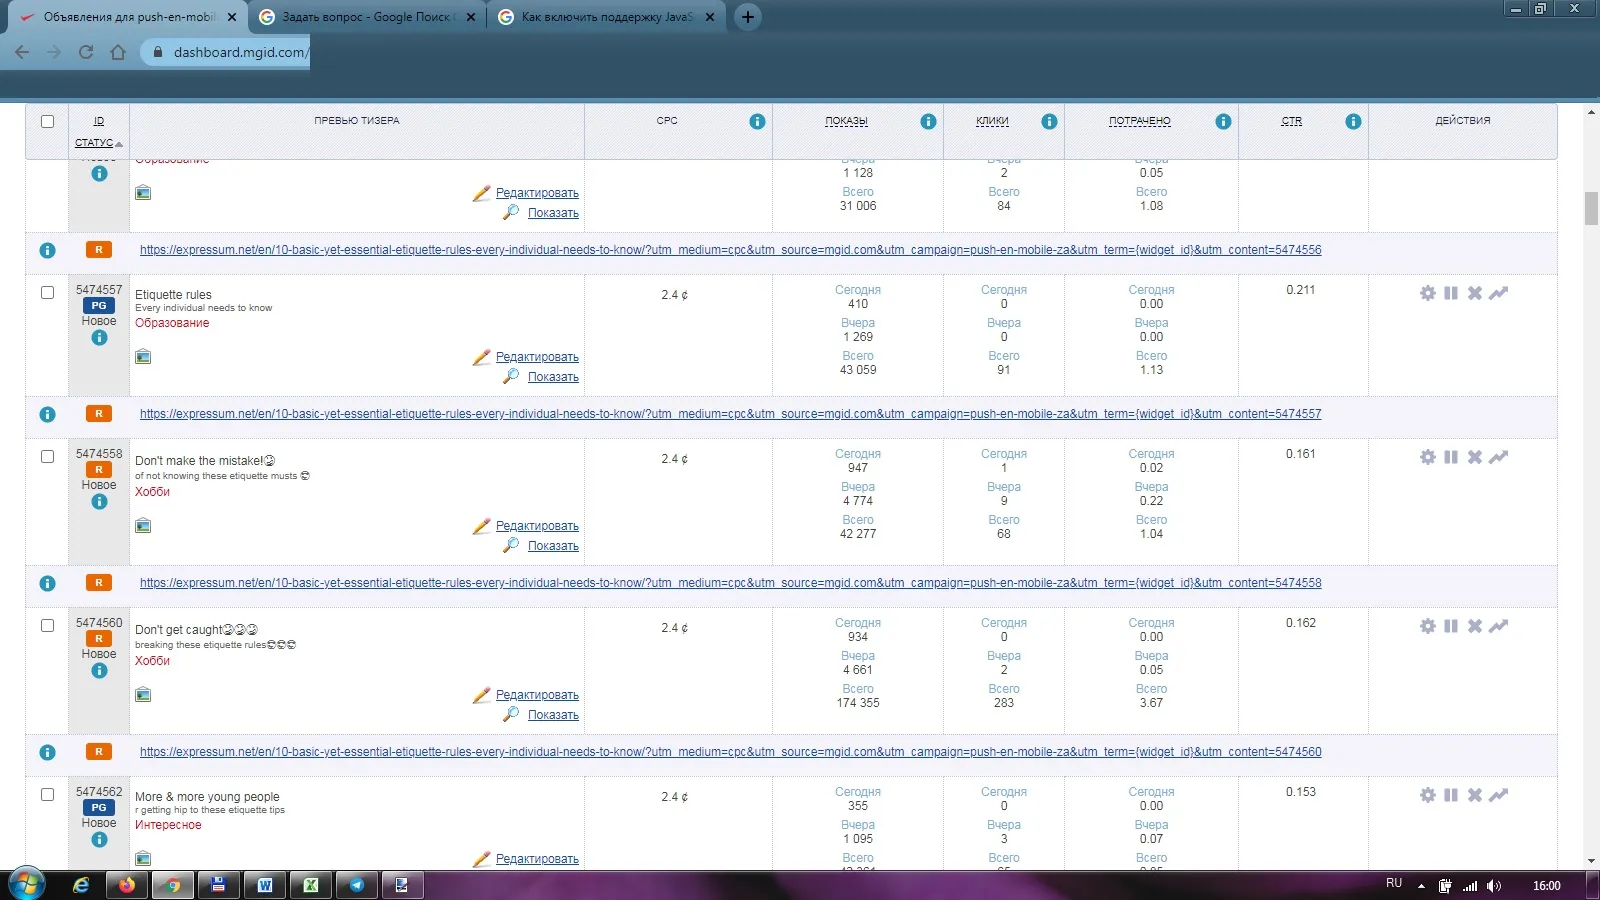This screenshot has height=900, width=1600.
Task: Switch to Как включить поддержку JavaScript tab
Action: (x=606, y=17)
